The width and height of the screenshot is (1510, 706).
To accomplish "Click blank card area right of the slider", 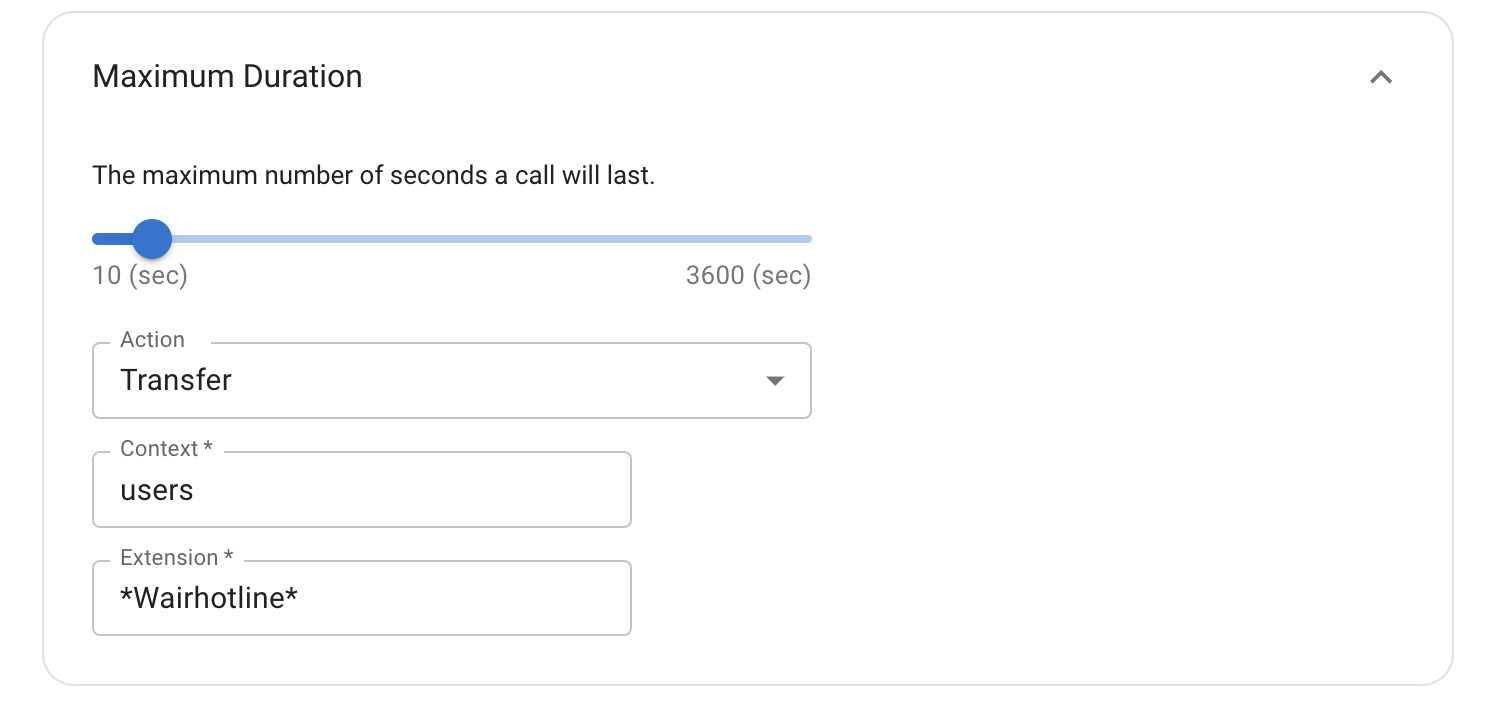I will point(1100,239).
